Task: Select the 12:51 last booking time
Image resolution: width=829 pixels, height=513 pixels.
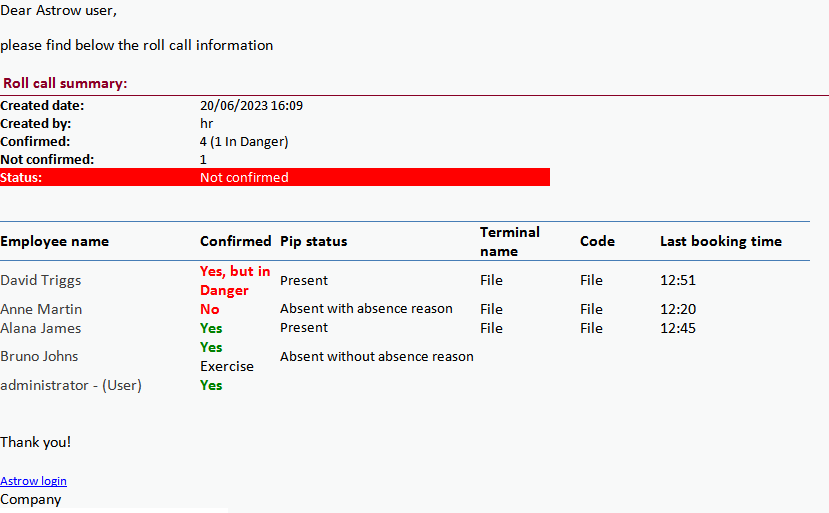Action: (677, 280)
